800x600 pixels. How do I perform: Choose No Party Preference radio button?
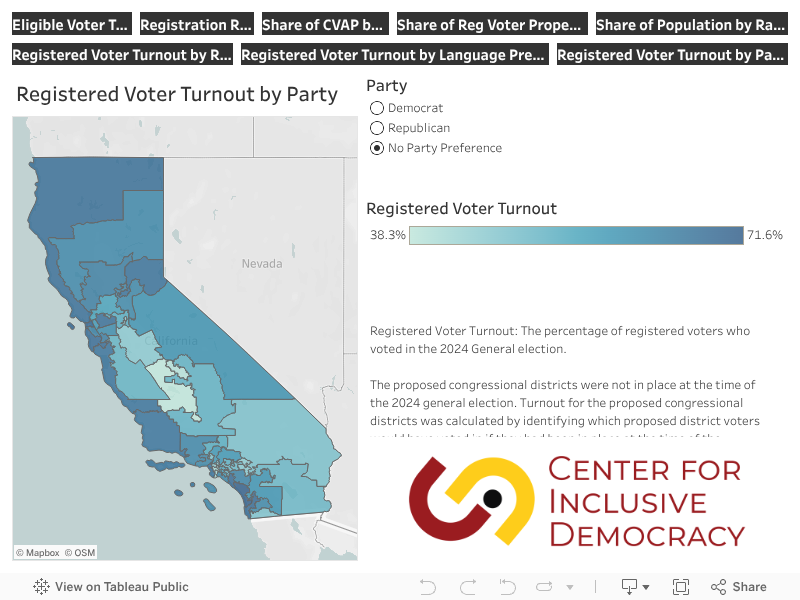377,148
